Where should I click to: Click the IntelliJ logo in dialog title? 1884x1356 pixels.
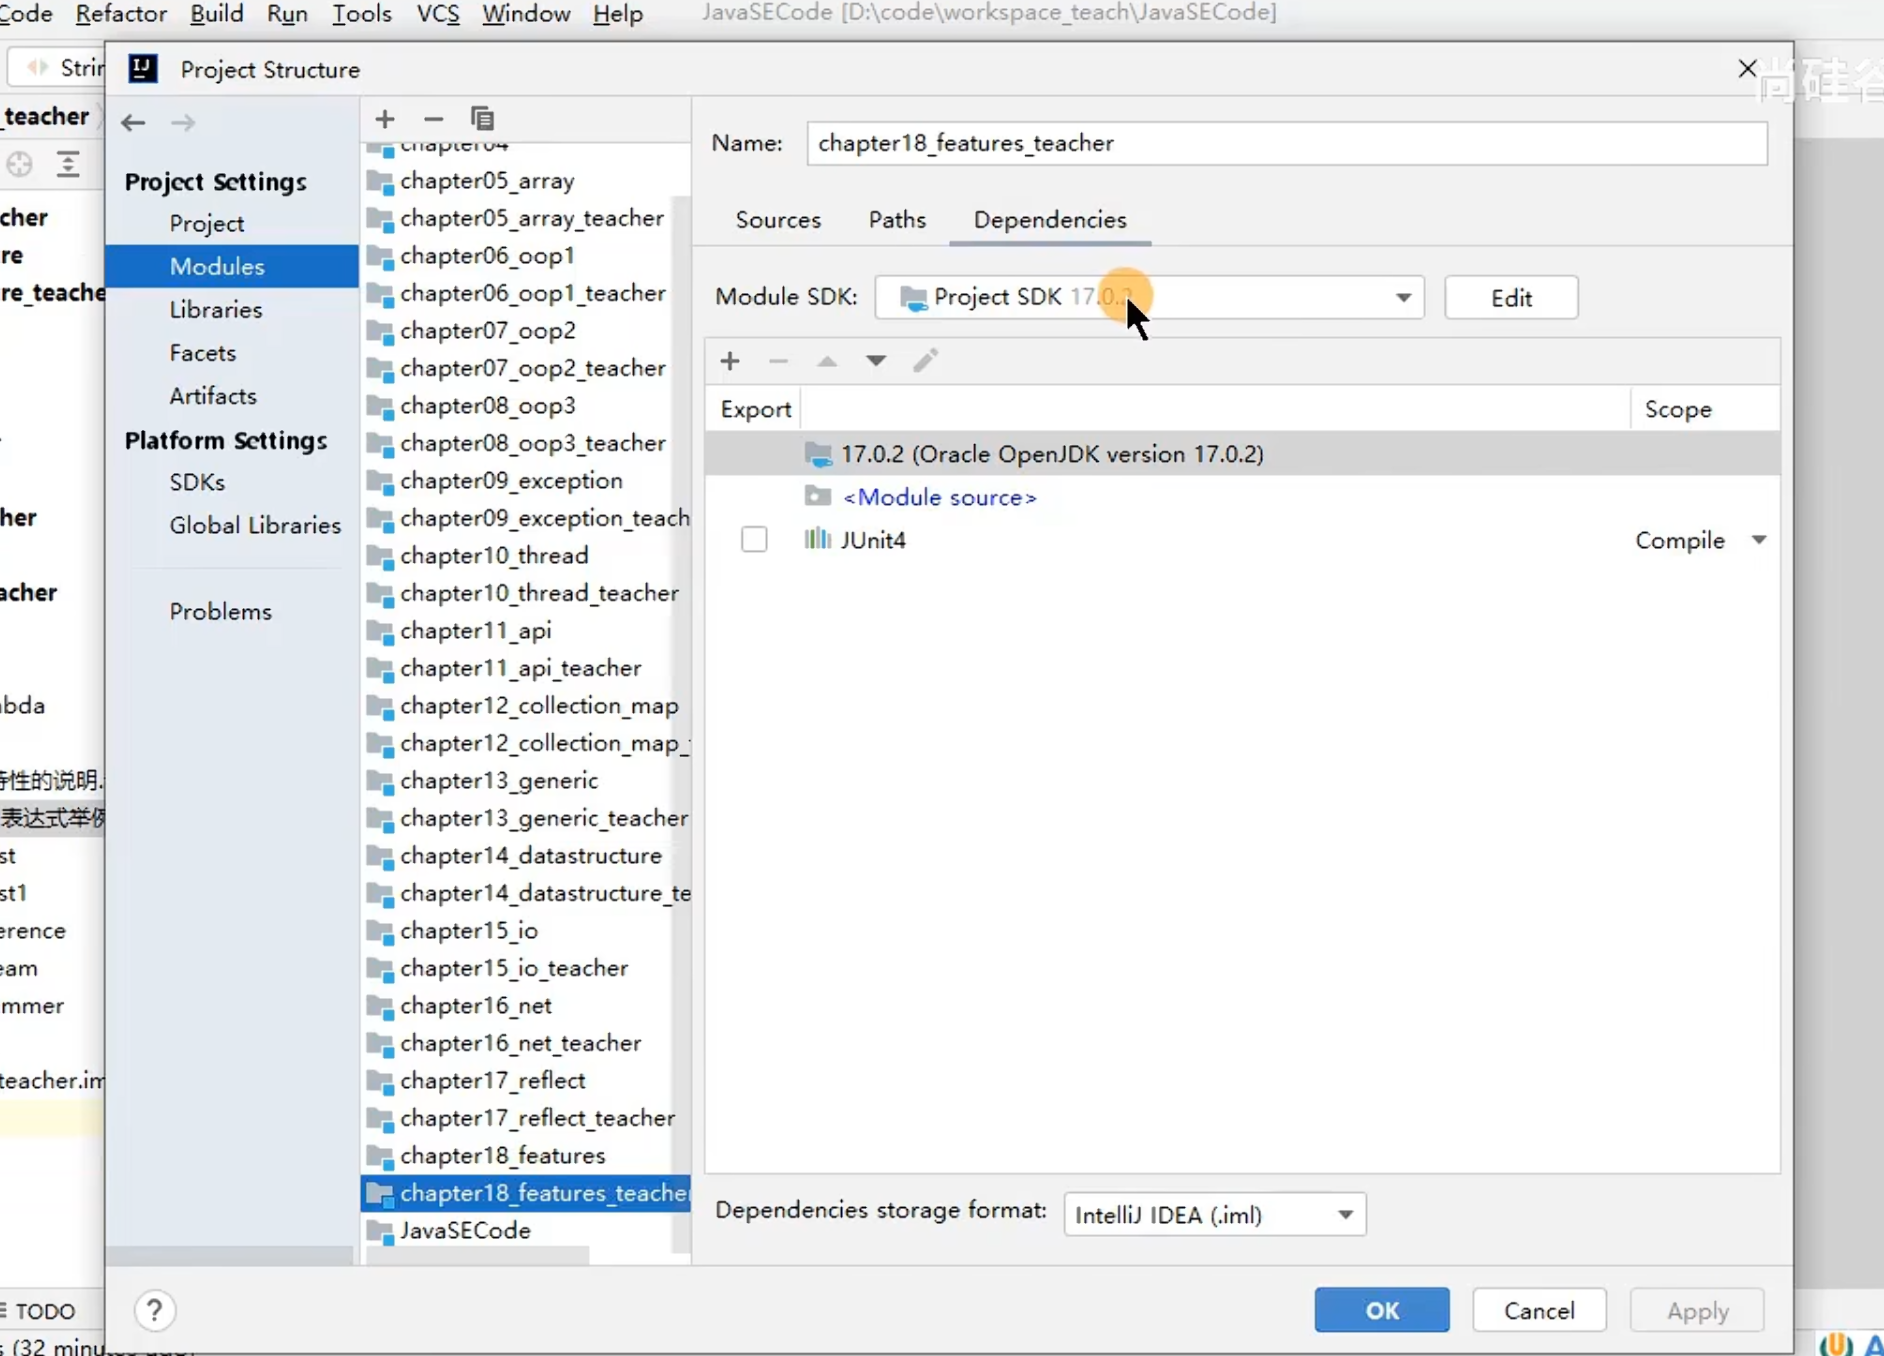(x=143, y=69)
